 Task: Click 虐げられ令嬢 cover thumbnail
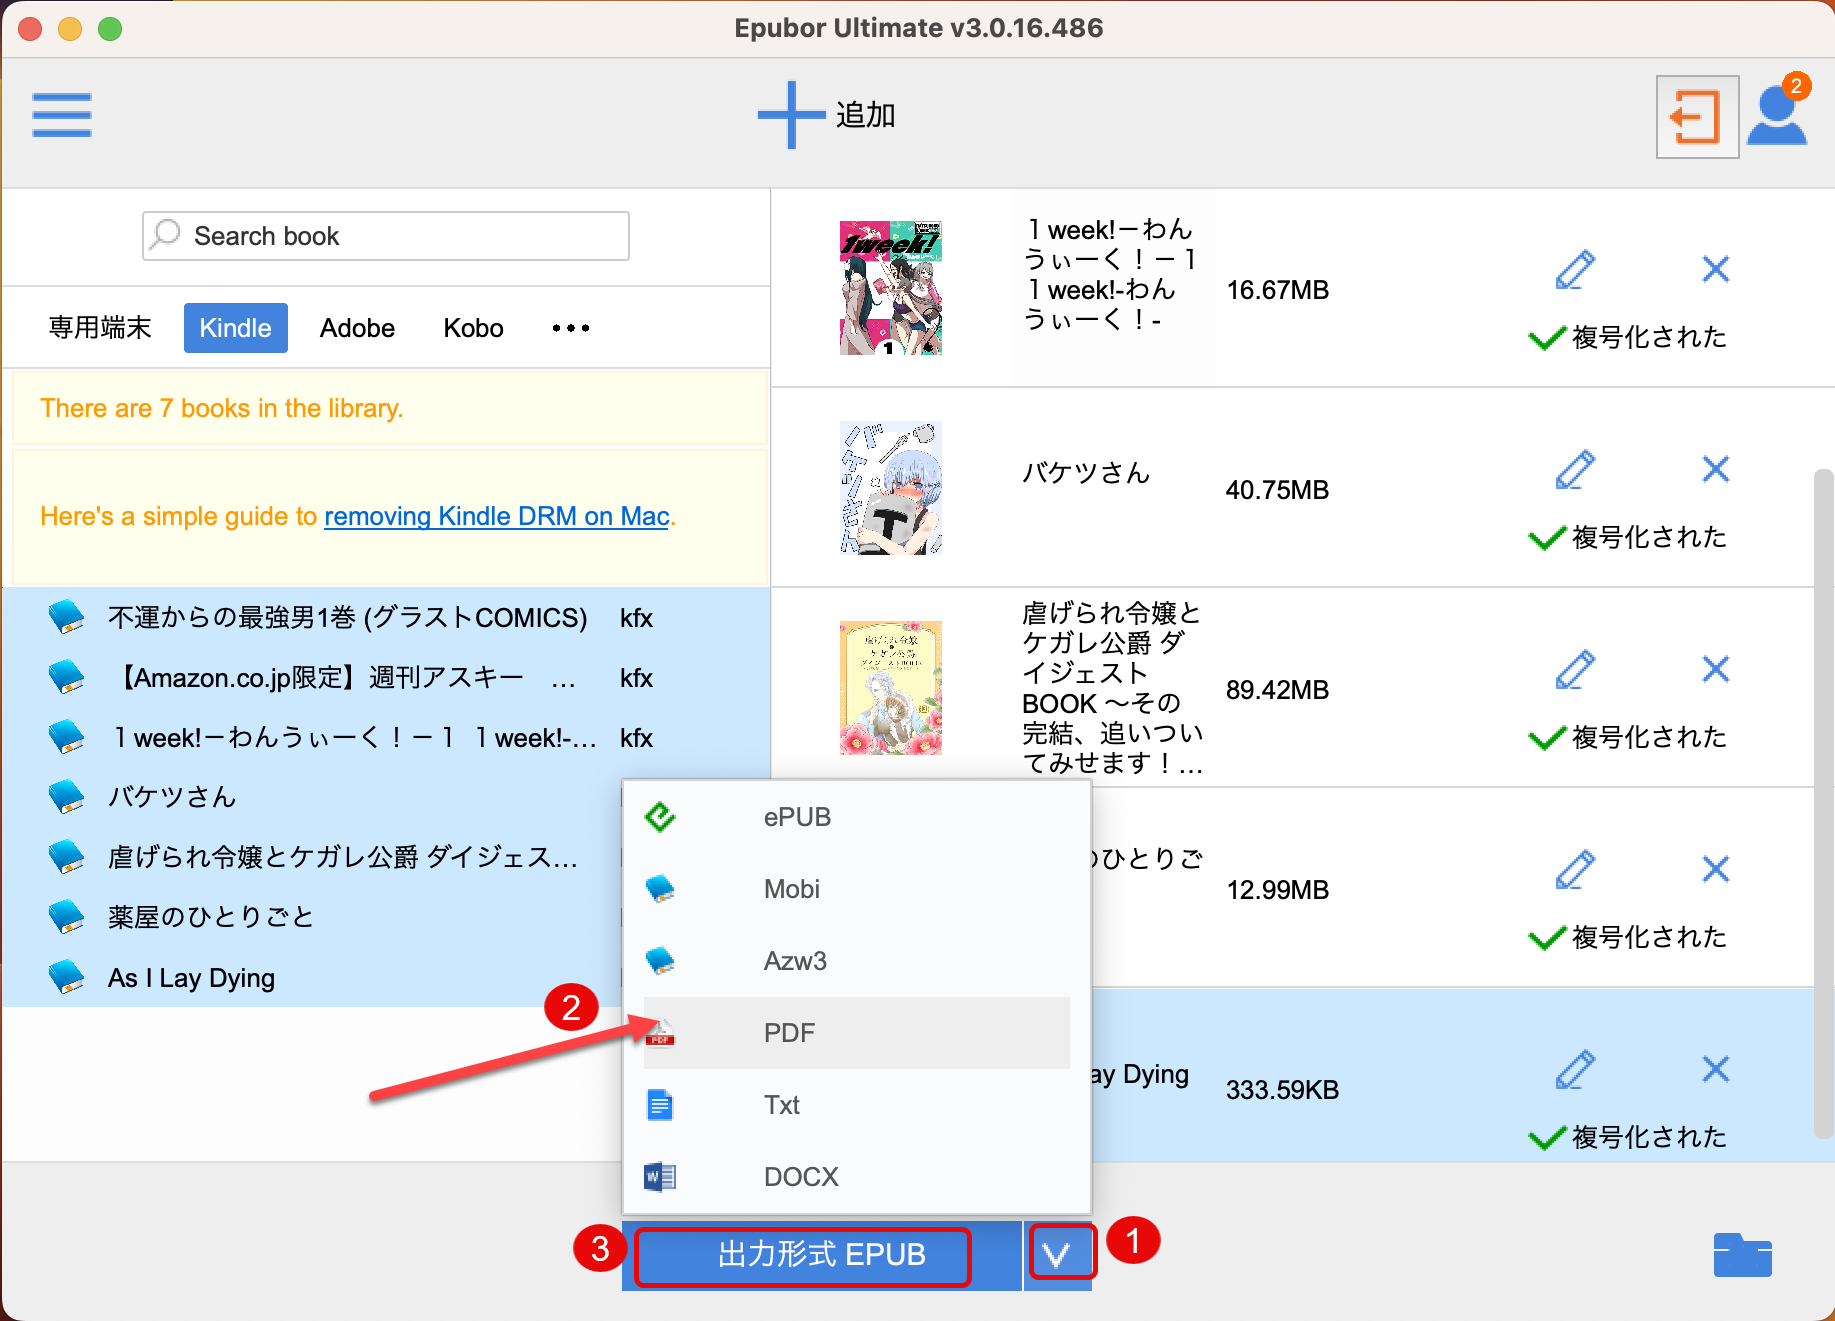[890, 688]
